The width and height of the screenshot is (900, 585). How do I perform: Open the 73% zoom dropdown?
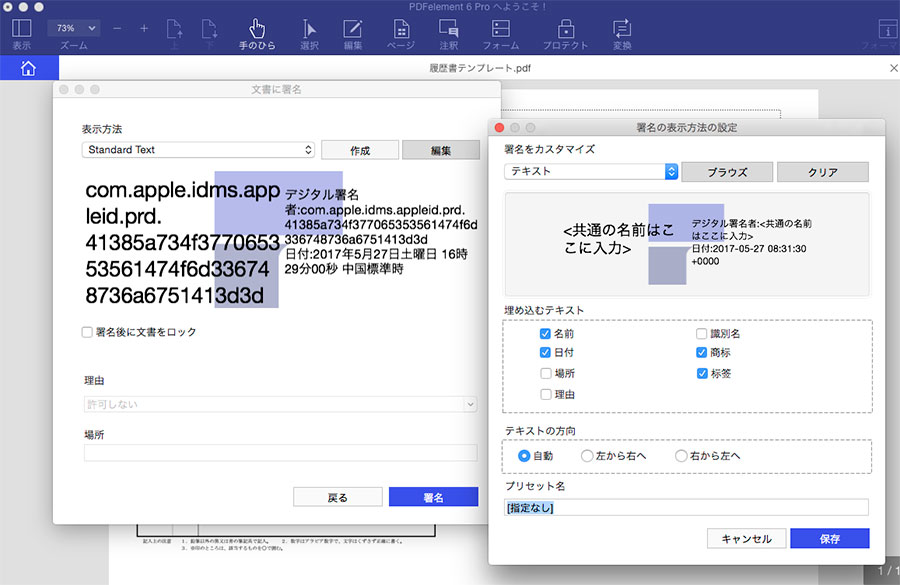pyautogui.click(x=75, y=28)
